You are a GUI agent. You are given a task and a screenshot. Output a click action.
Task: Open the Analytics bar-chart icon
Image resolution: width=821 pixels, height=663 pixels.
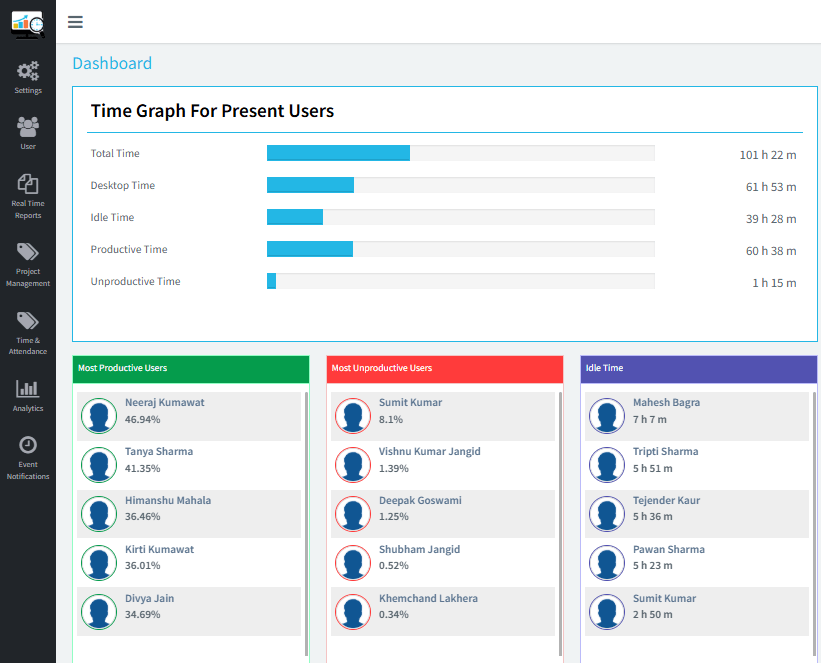tap(28, 389)
